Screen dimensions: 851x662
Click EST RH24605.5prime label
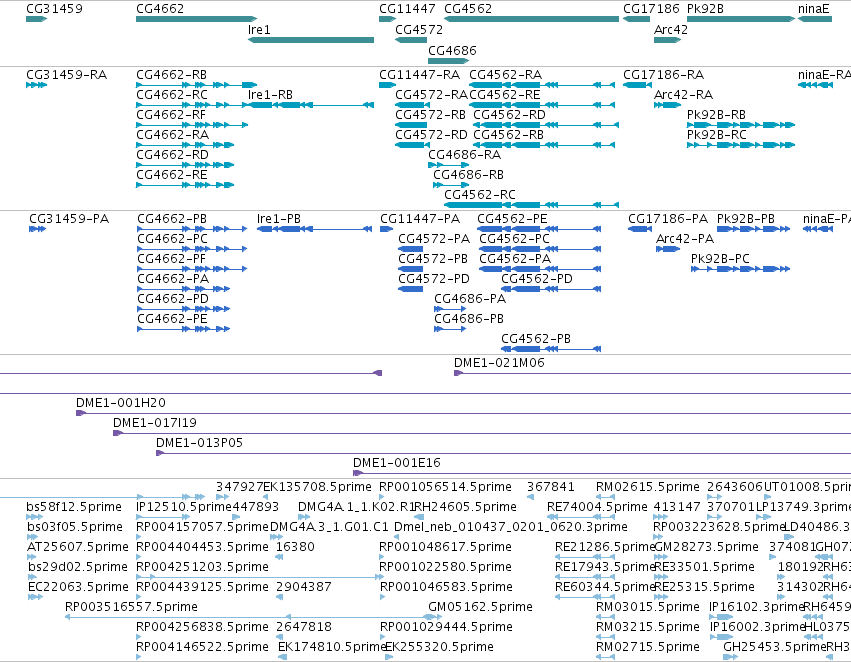tap(465, 507)
